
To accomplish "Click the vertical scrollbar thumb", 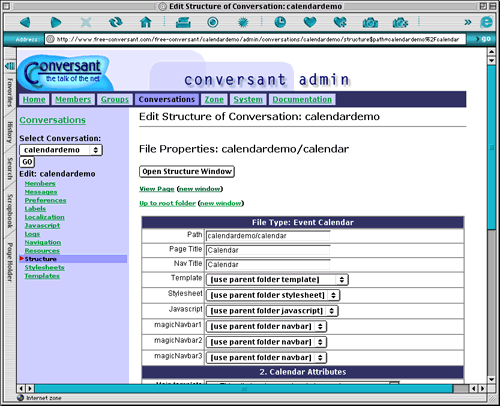I will pyautogui.click(x=491, y=147).
